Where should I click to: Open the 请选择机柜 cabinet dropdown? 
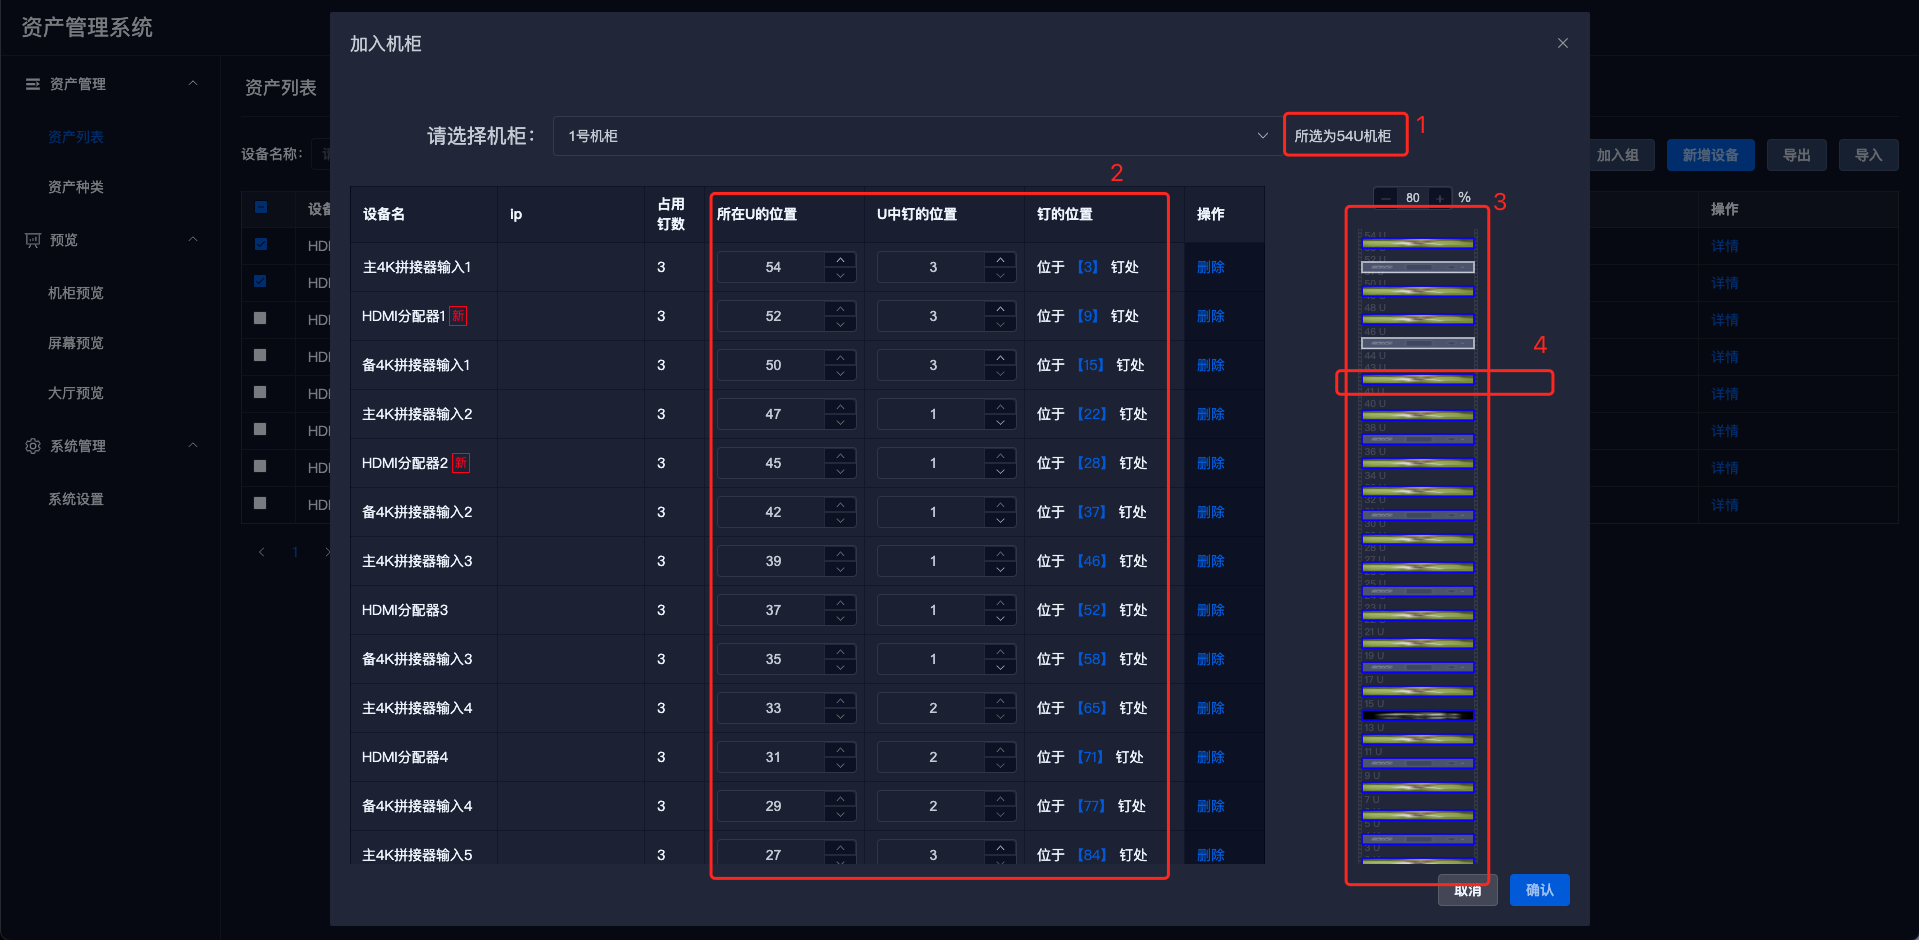coord(917,136)
